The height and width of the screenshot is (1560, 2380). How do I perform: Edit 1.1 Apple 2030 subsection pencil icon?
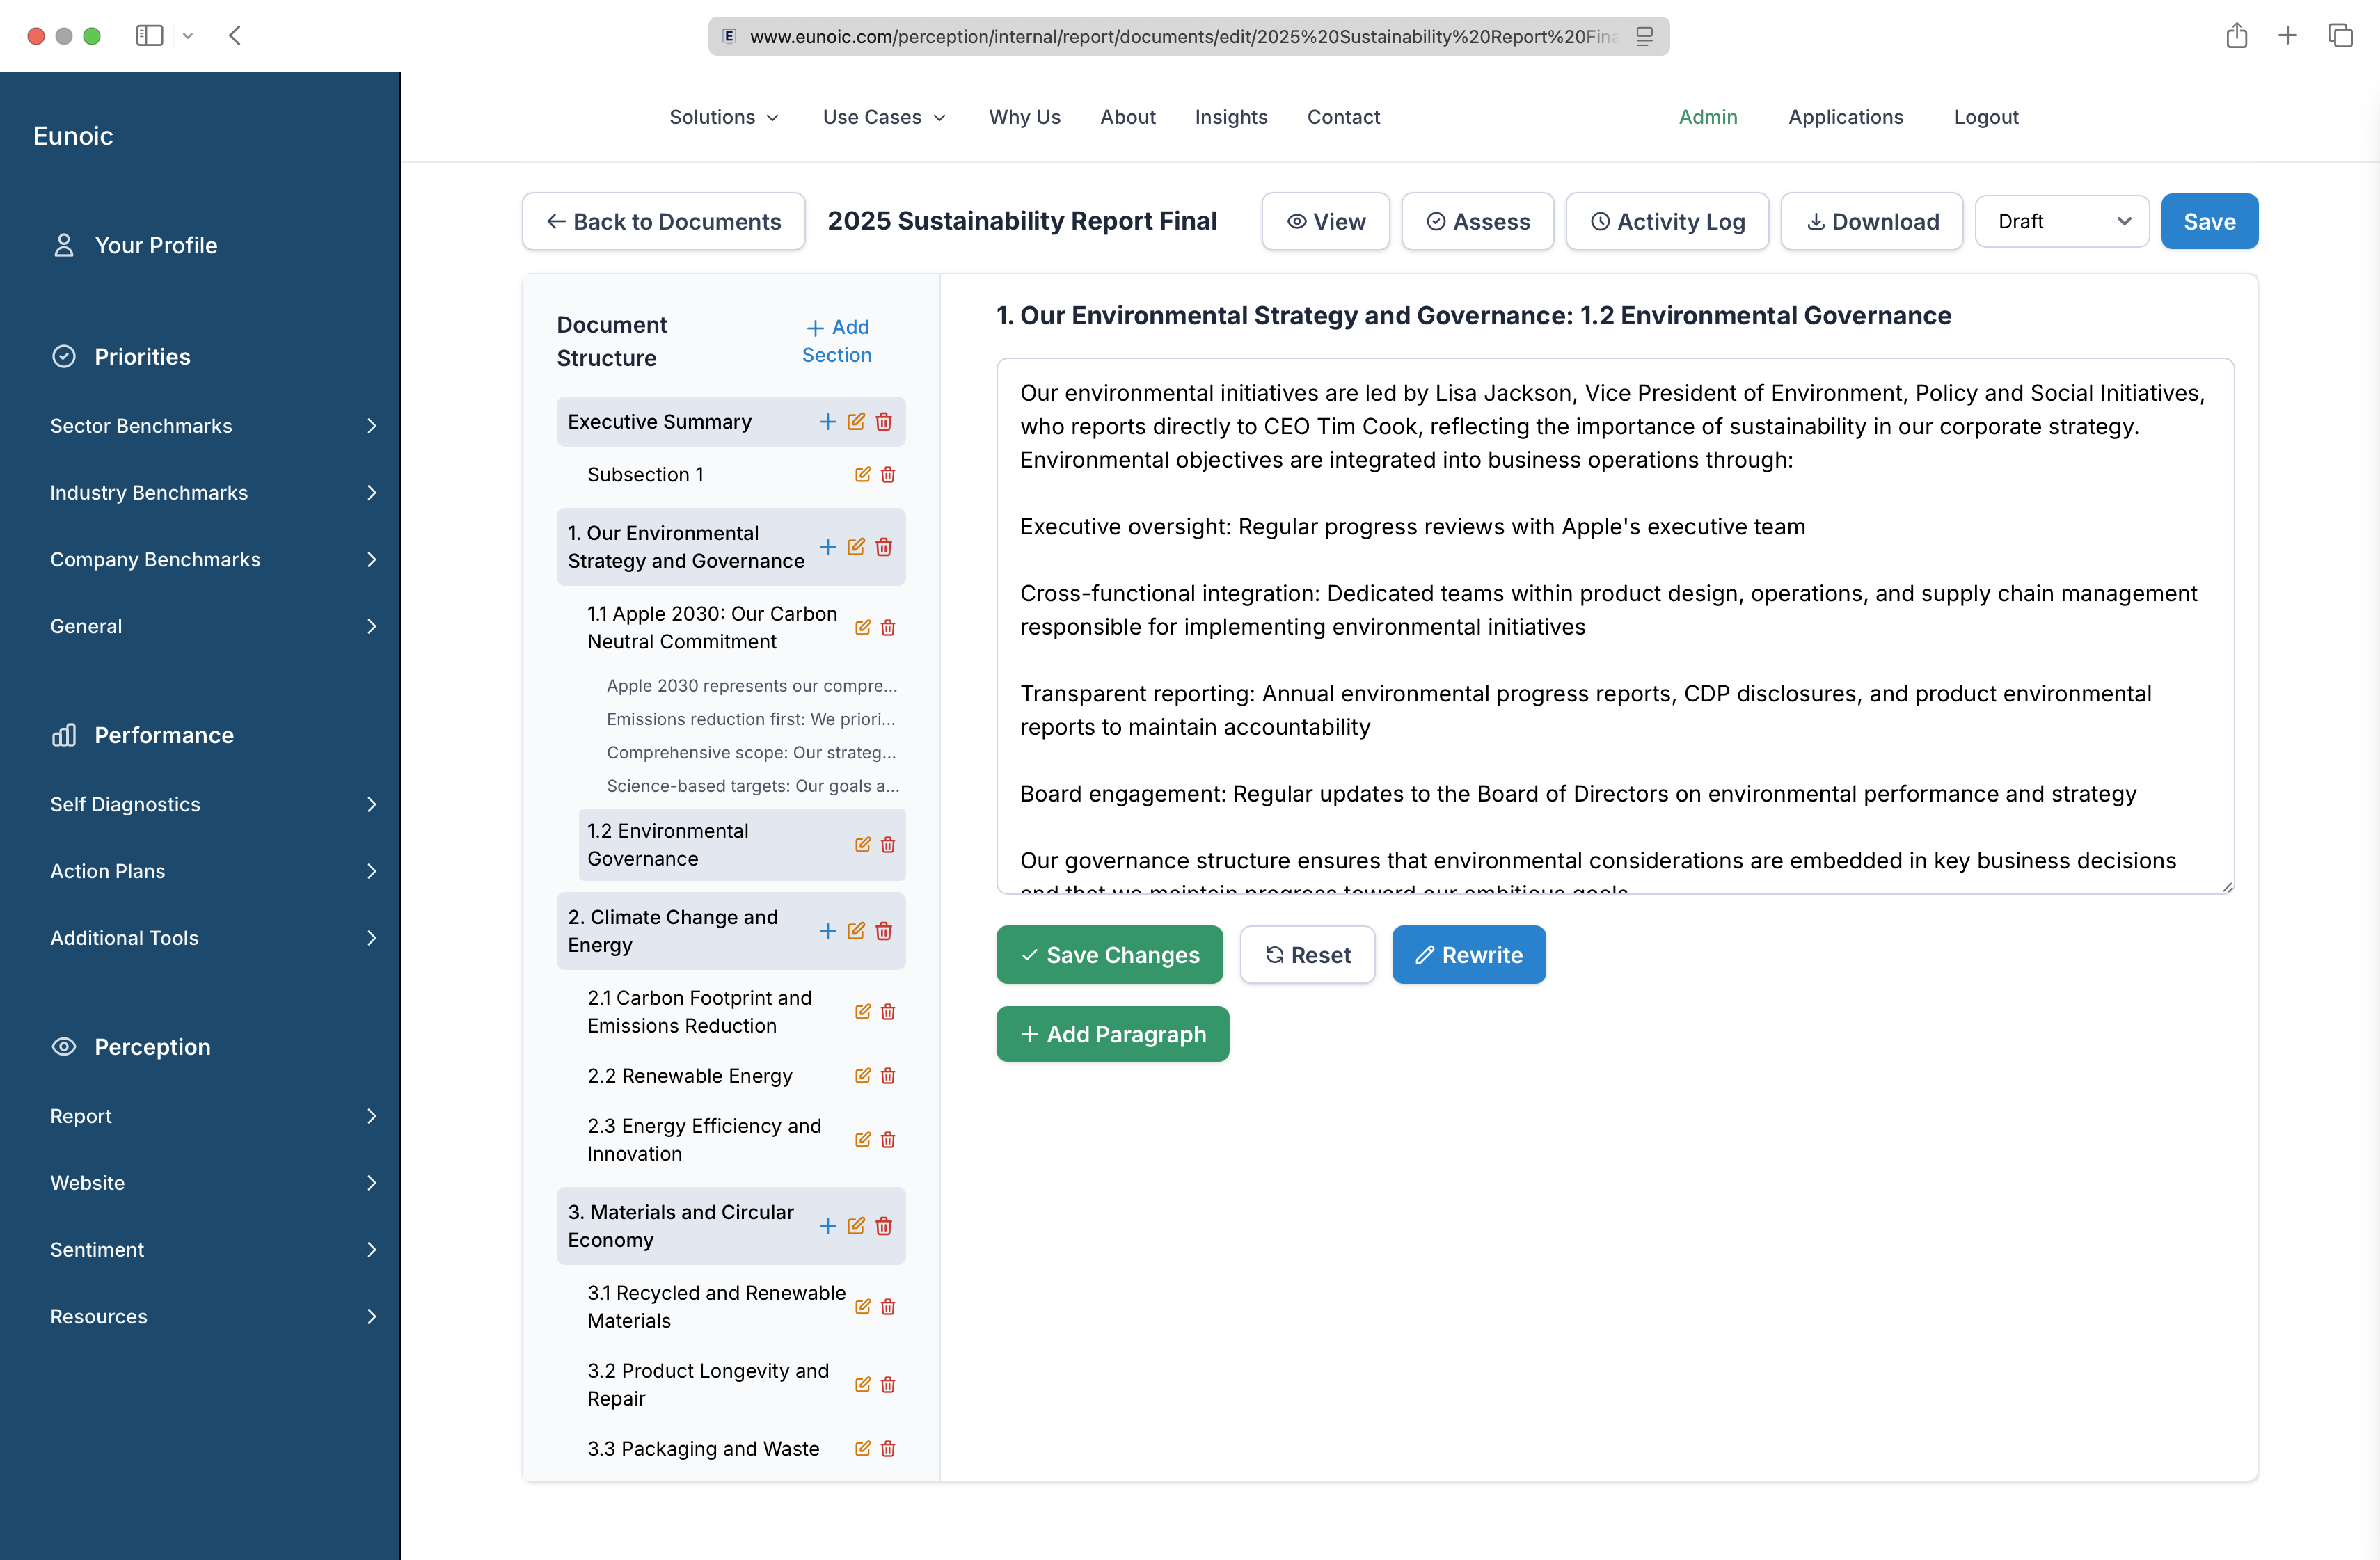tap(862, 628)
